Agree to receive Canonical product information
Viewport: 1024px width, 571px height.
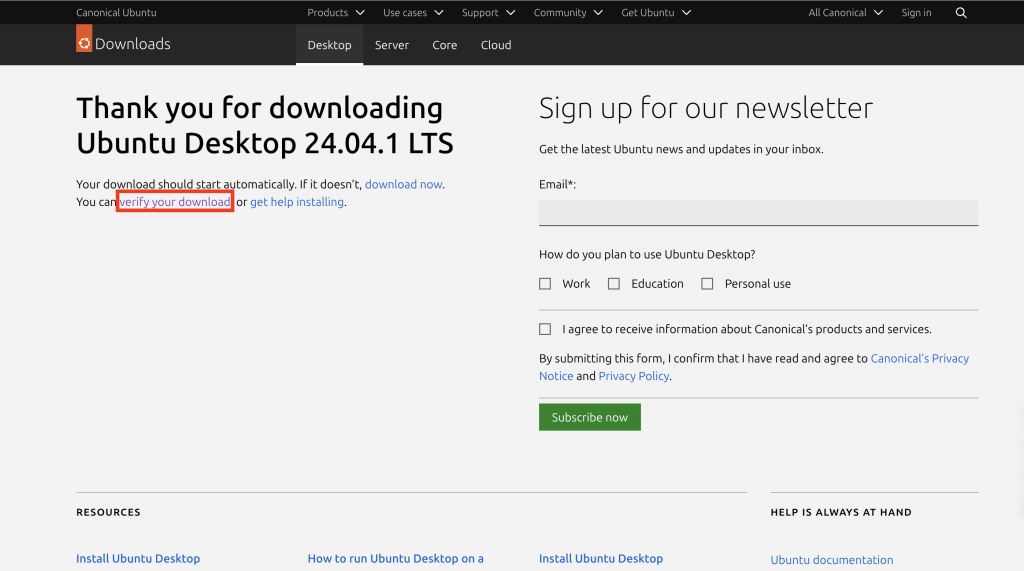coord(545,329)
